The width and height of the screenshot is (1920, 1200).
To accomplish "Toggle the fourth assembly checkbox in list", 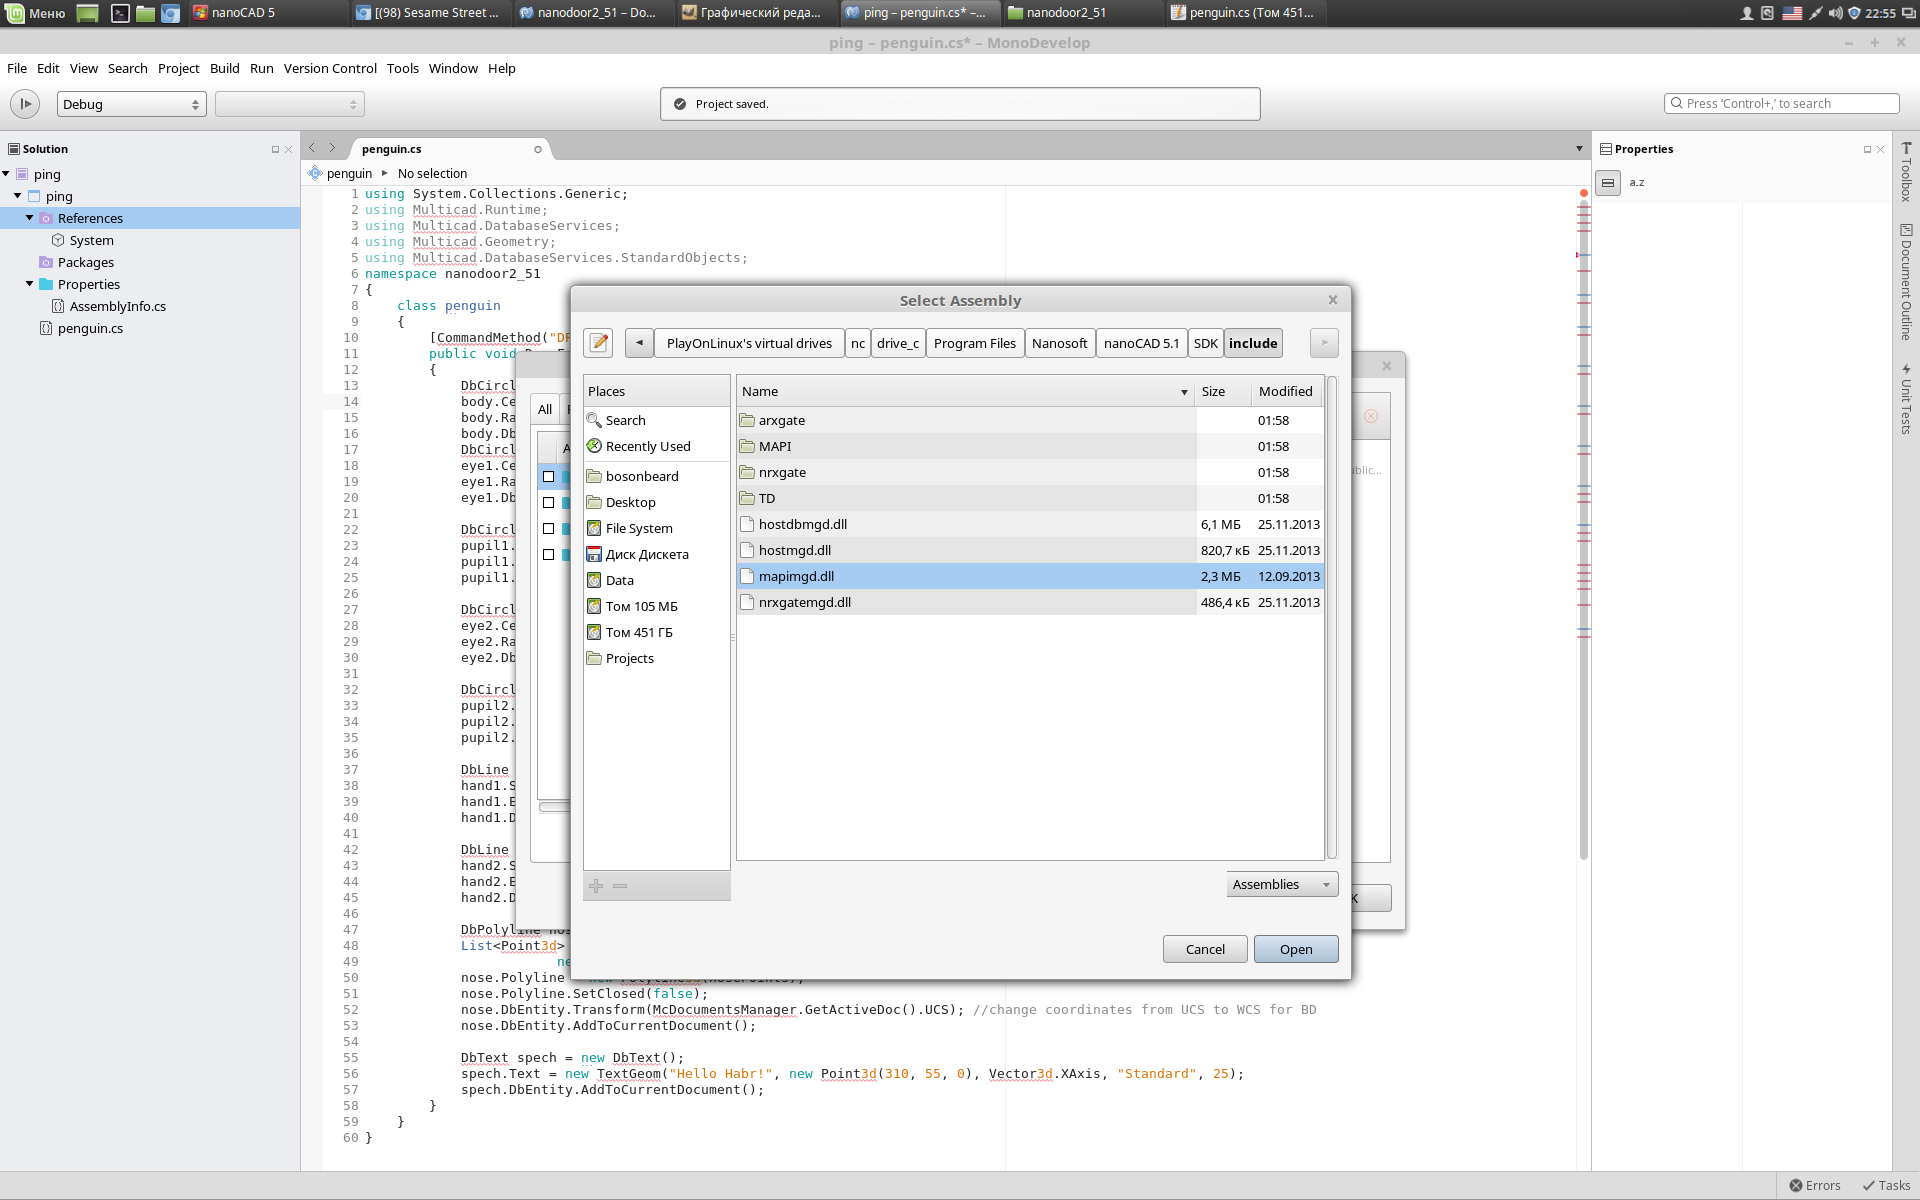I will (x=548, y=554).
